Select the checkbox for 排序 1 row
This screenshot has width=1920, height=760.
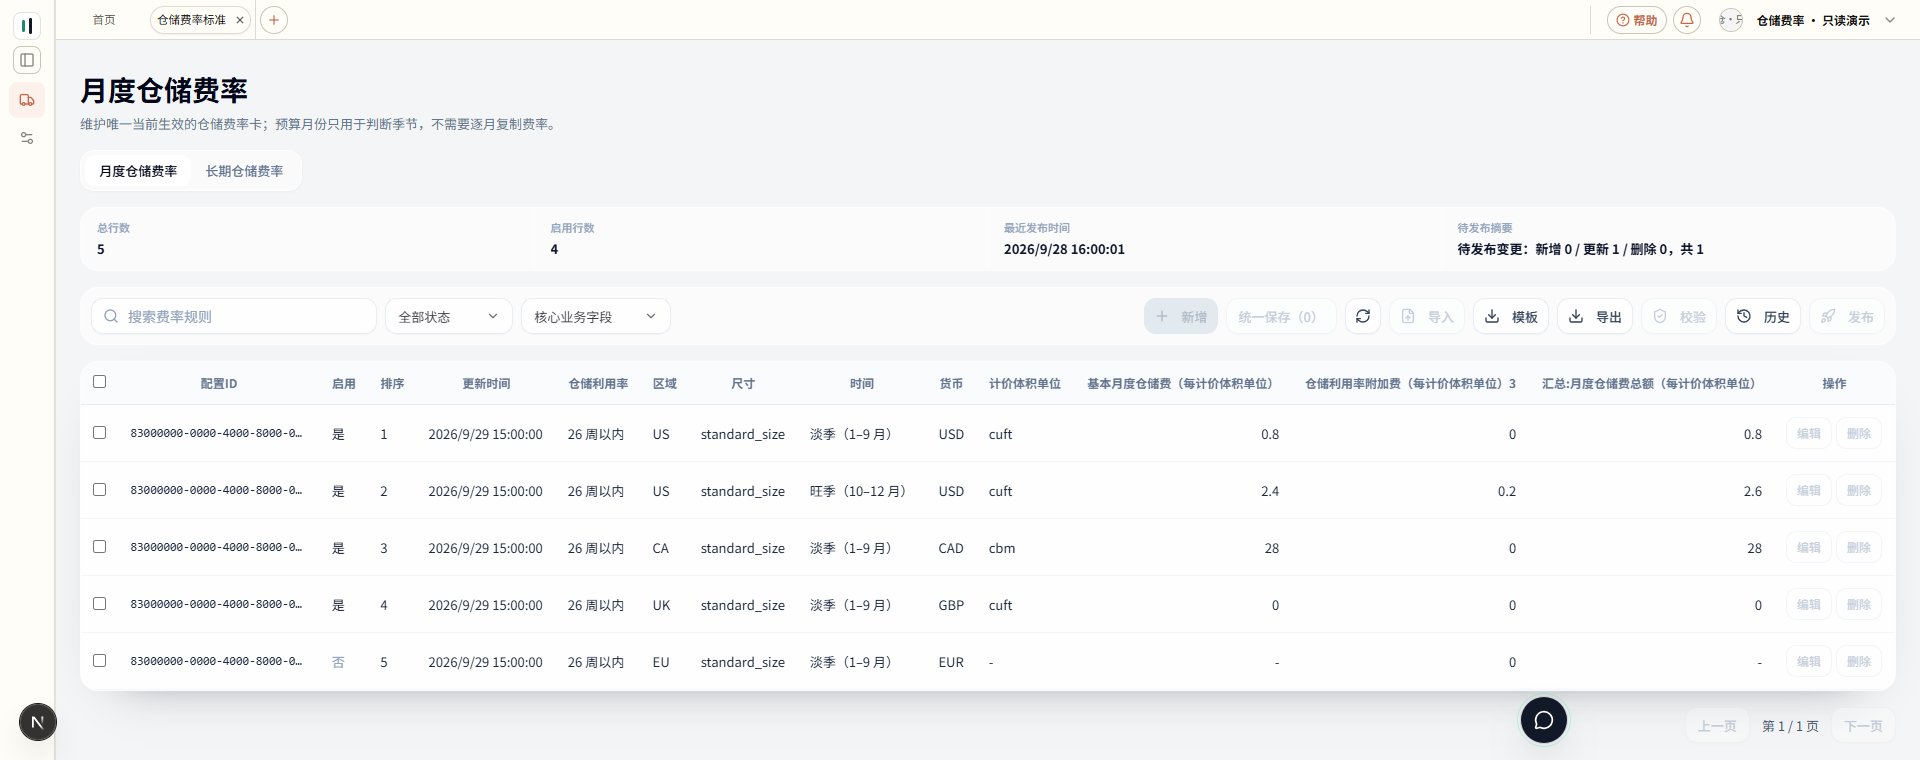(x=99, y=432)
